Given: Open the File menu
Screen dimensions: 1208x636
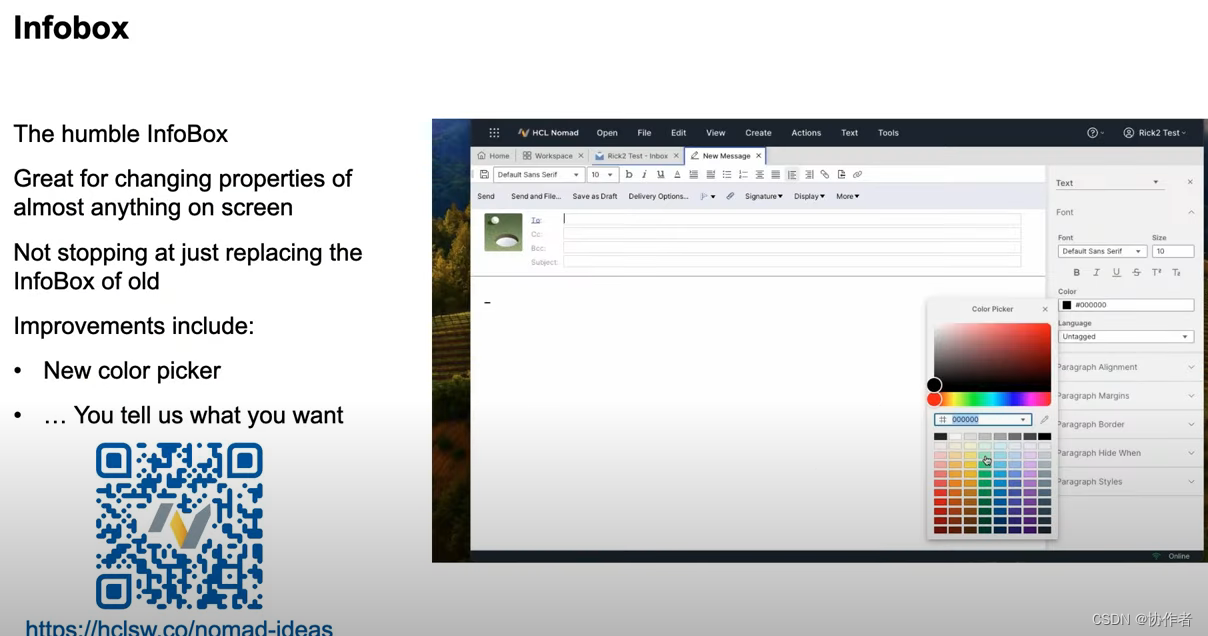Looking at the screenshot, I should 644,133.
